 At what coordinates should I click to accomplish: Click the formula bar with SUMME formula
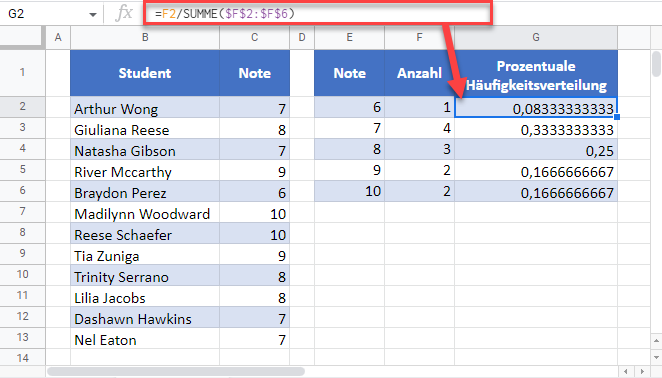click(318, 14)
